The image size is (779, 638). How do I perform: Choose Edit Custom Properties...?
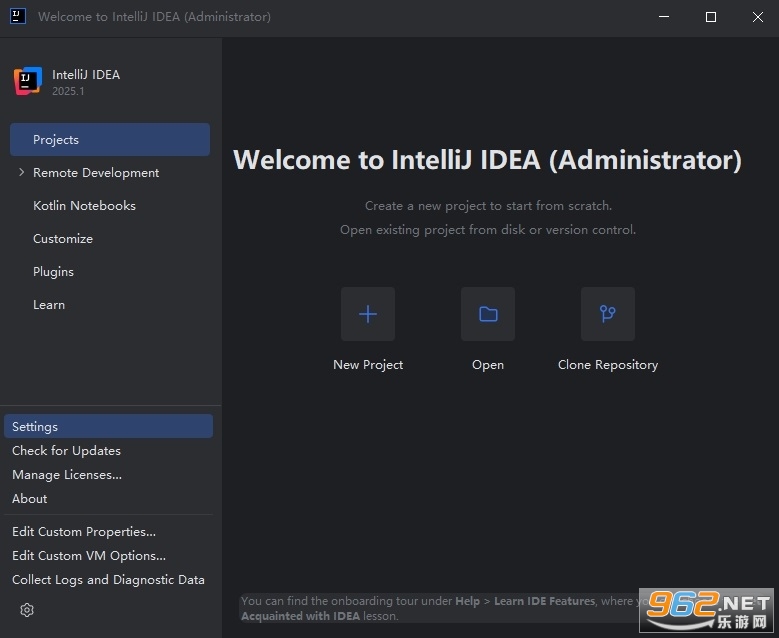(108, 532)
